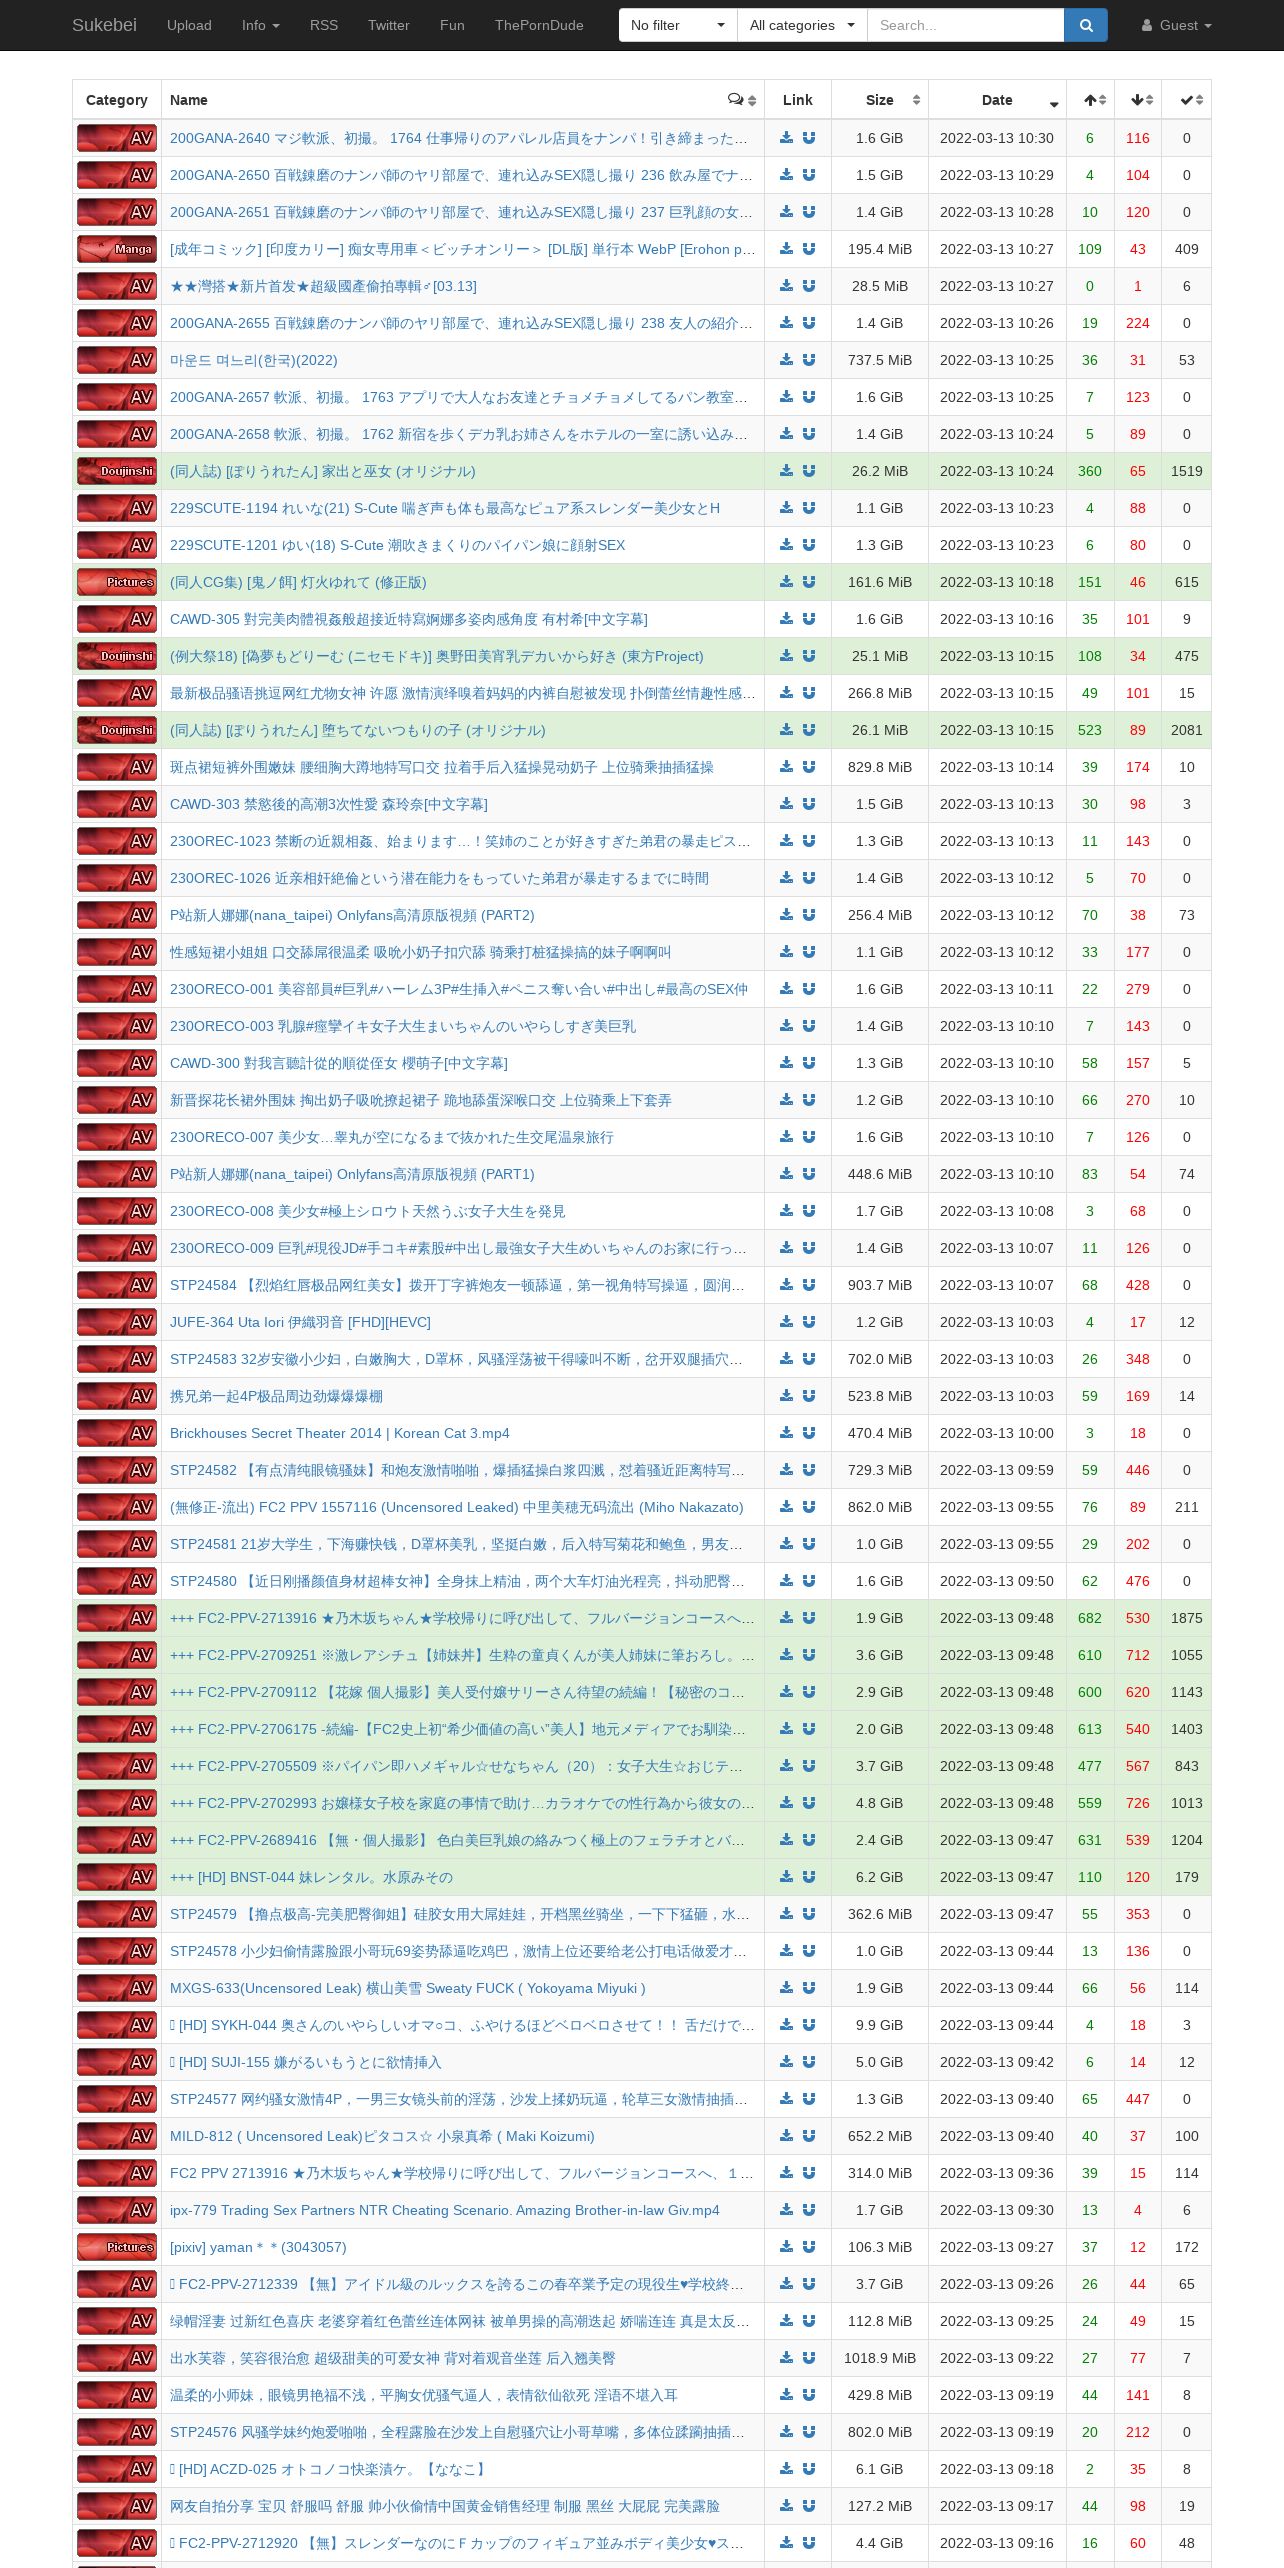Open magnet link for 200GANA-2651 row
Image resolution: width=1284 pixels, height=2568 pixels.
pyautogui.click(x=809, y=212)
